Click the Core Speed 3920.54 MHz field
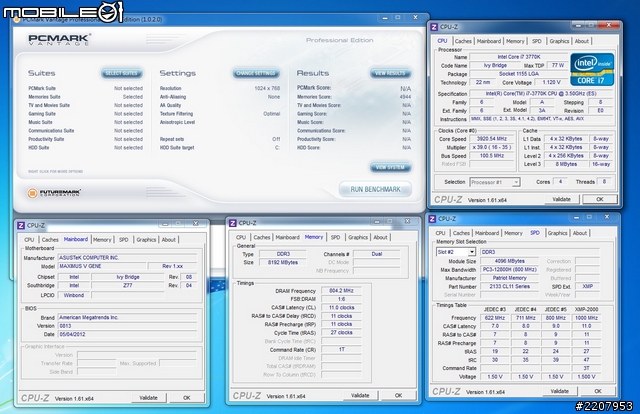This screenshot has width=640, height=414. [x=492, y=139]
